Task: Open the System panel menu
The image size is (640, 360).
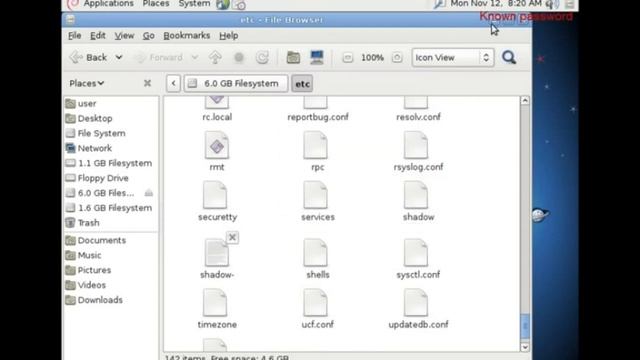Action: point(194,4)
